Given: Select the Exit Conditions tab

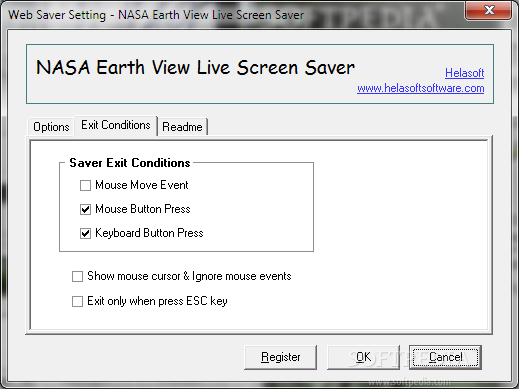Looking at the screenshot, I should [116, 125].
